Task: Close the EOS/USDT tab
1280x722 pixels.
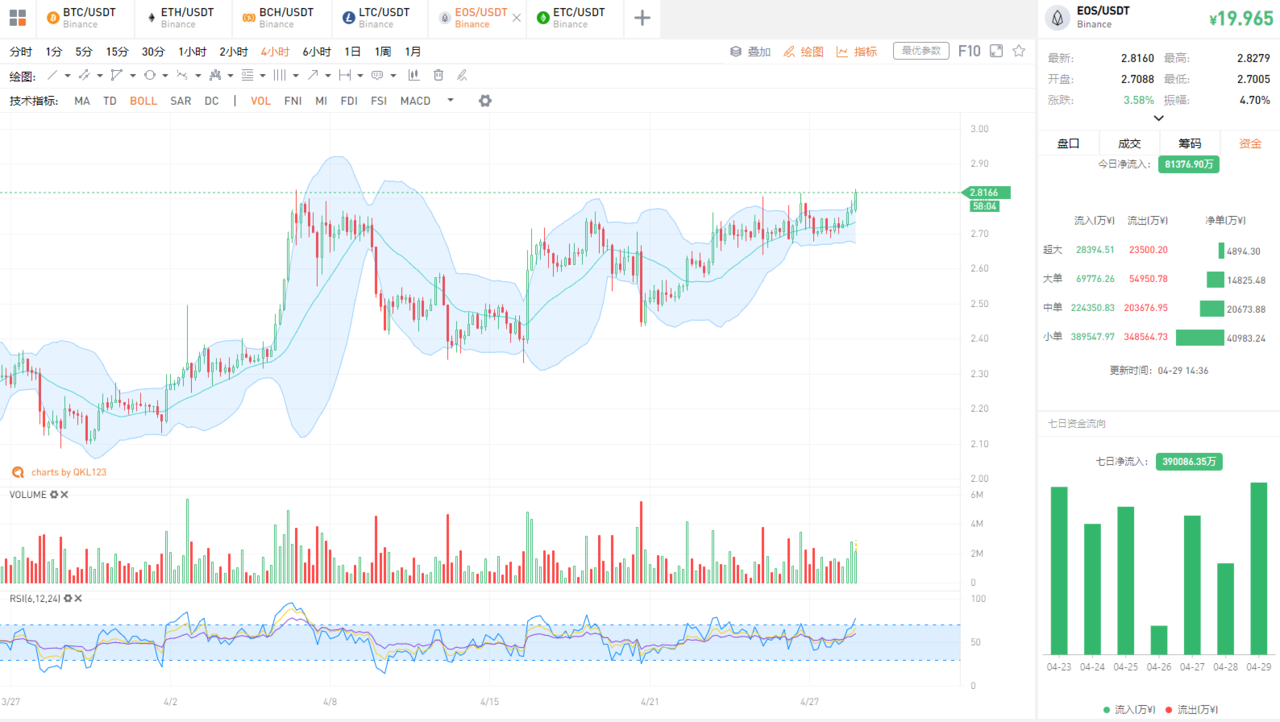Action: tap(517, 18)
